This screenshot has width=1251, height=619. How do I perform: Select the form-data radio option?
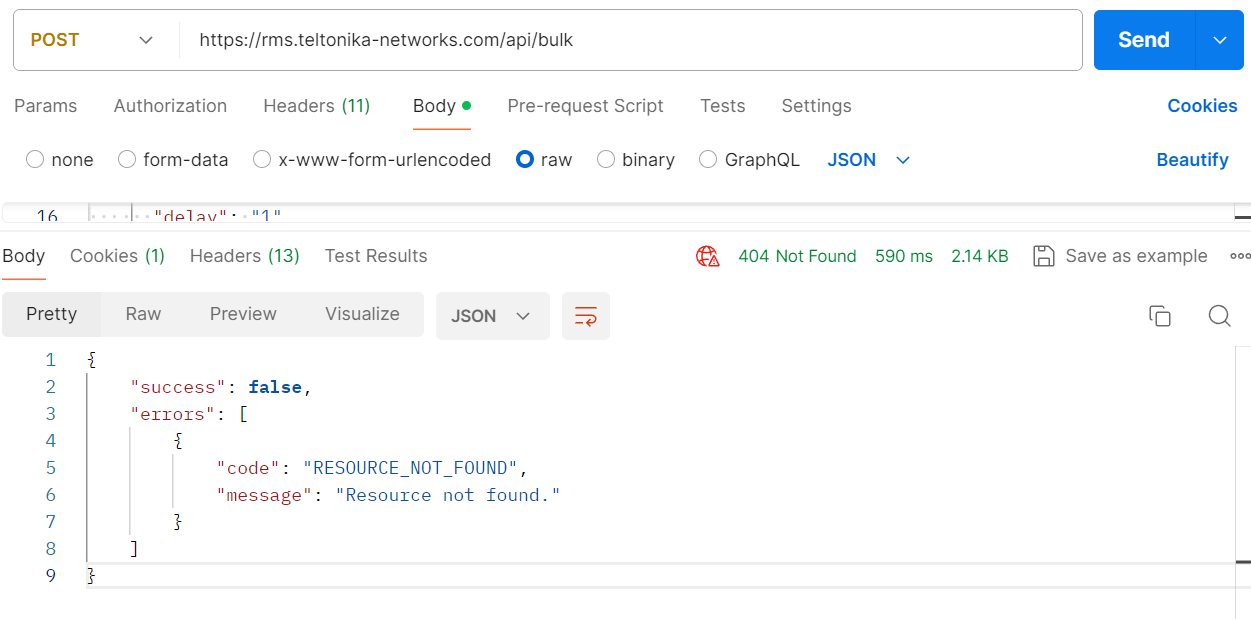127,160
